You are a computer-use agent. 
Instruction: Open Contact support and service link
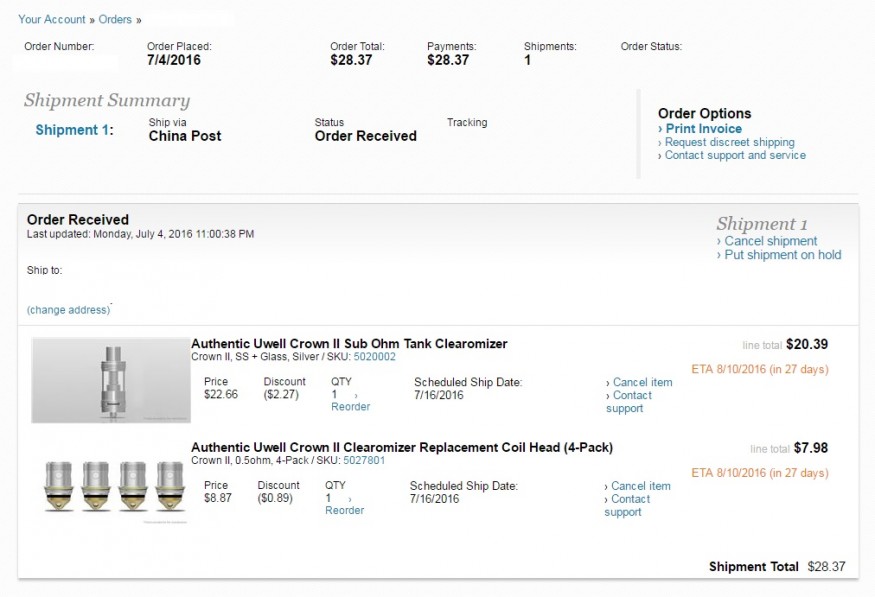[735, 155]
